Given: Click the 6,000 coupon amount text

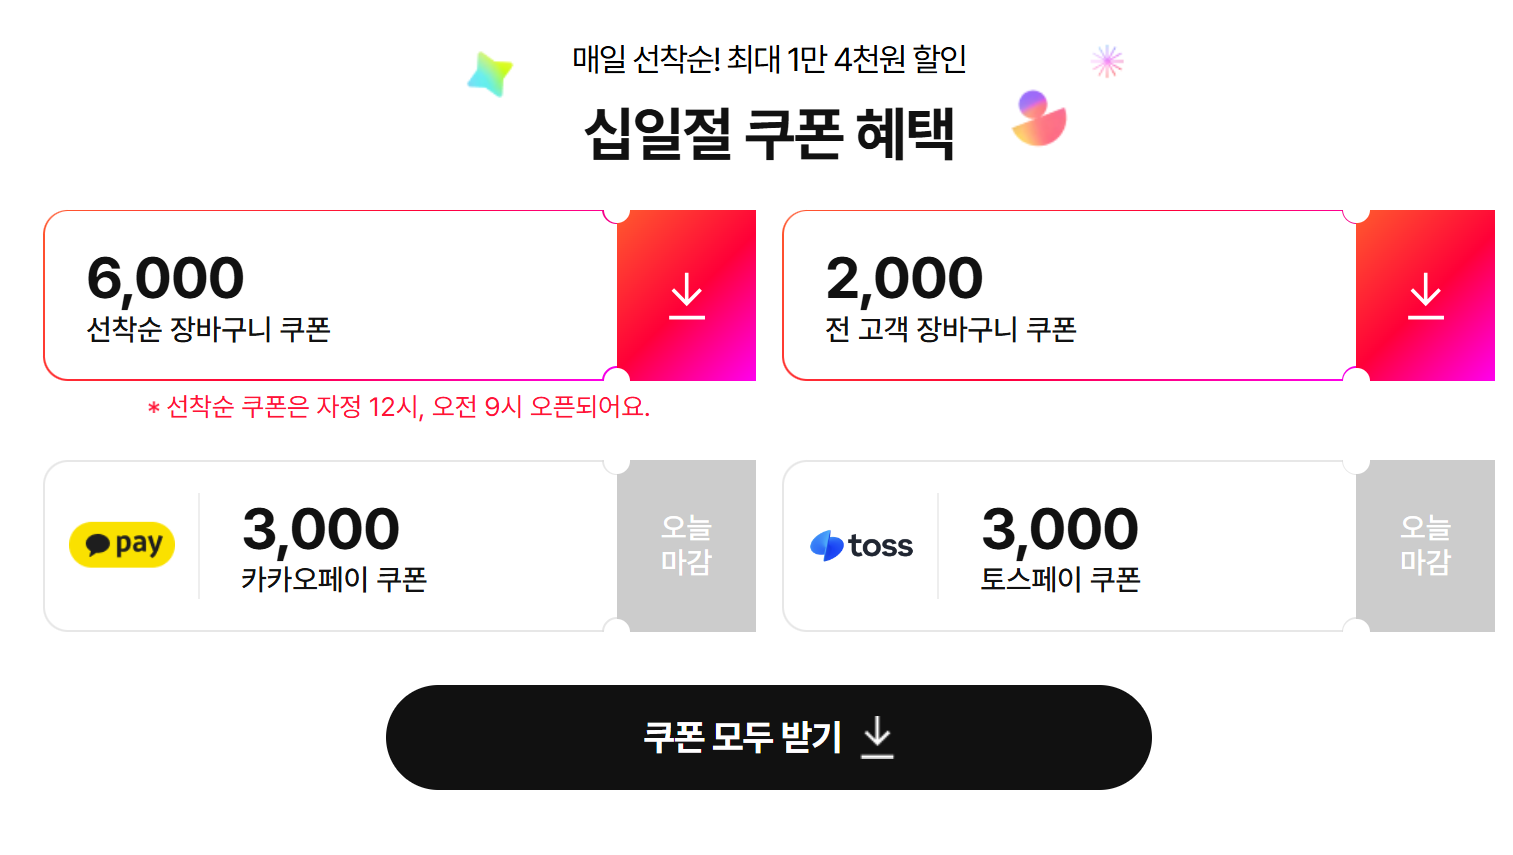Looking at the screenshot, I should point(167,277).
